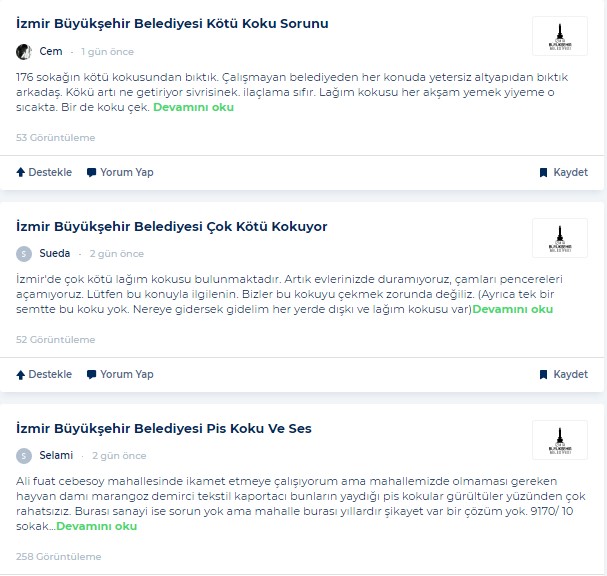Open the Pis Koku Ve Ses title
Screen dimensions: 607x576
pyautogui.click(x=164, y=429)
